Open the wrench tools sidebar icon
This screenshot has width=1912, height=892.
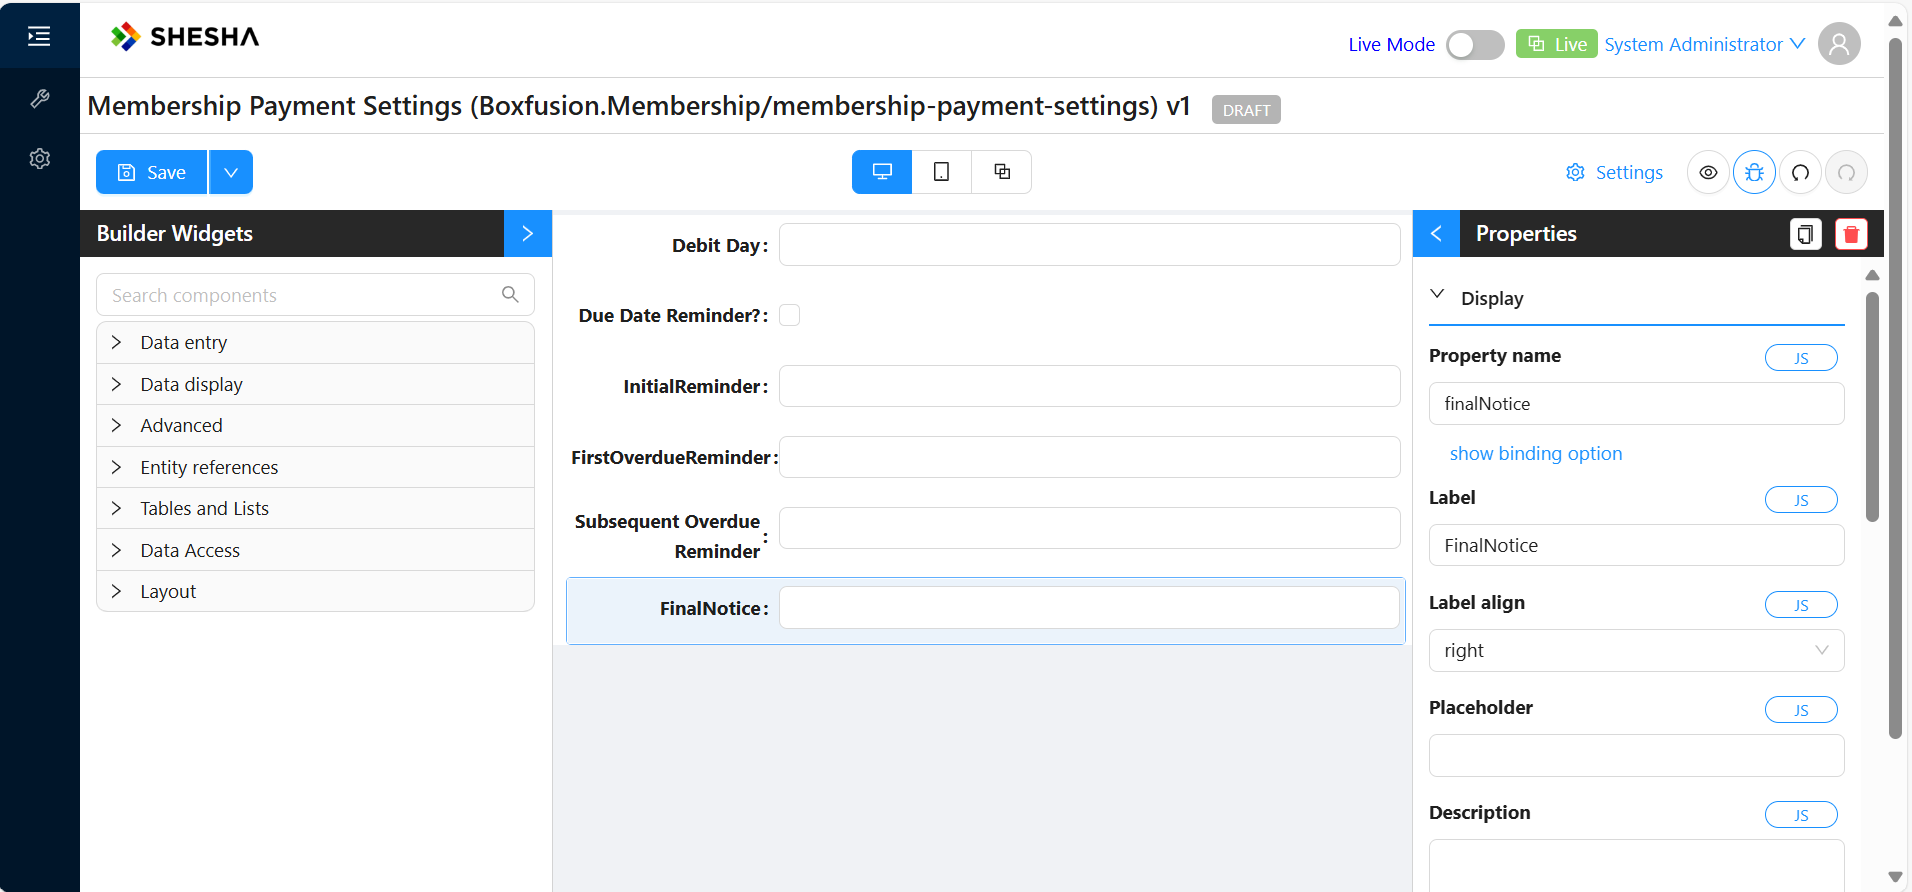click(39, 98)
